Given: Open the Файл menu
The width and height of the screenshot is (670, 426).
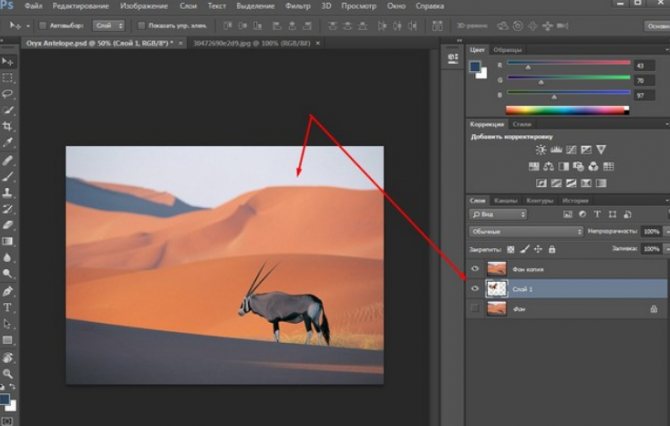Looking at the screenshot, I should [x=33, y=6].
